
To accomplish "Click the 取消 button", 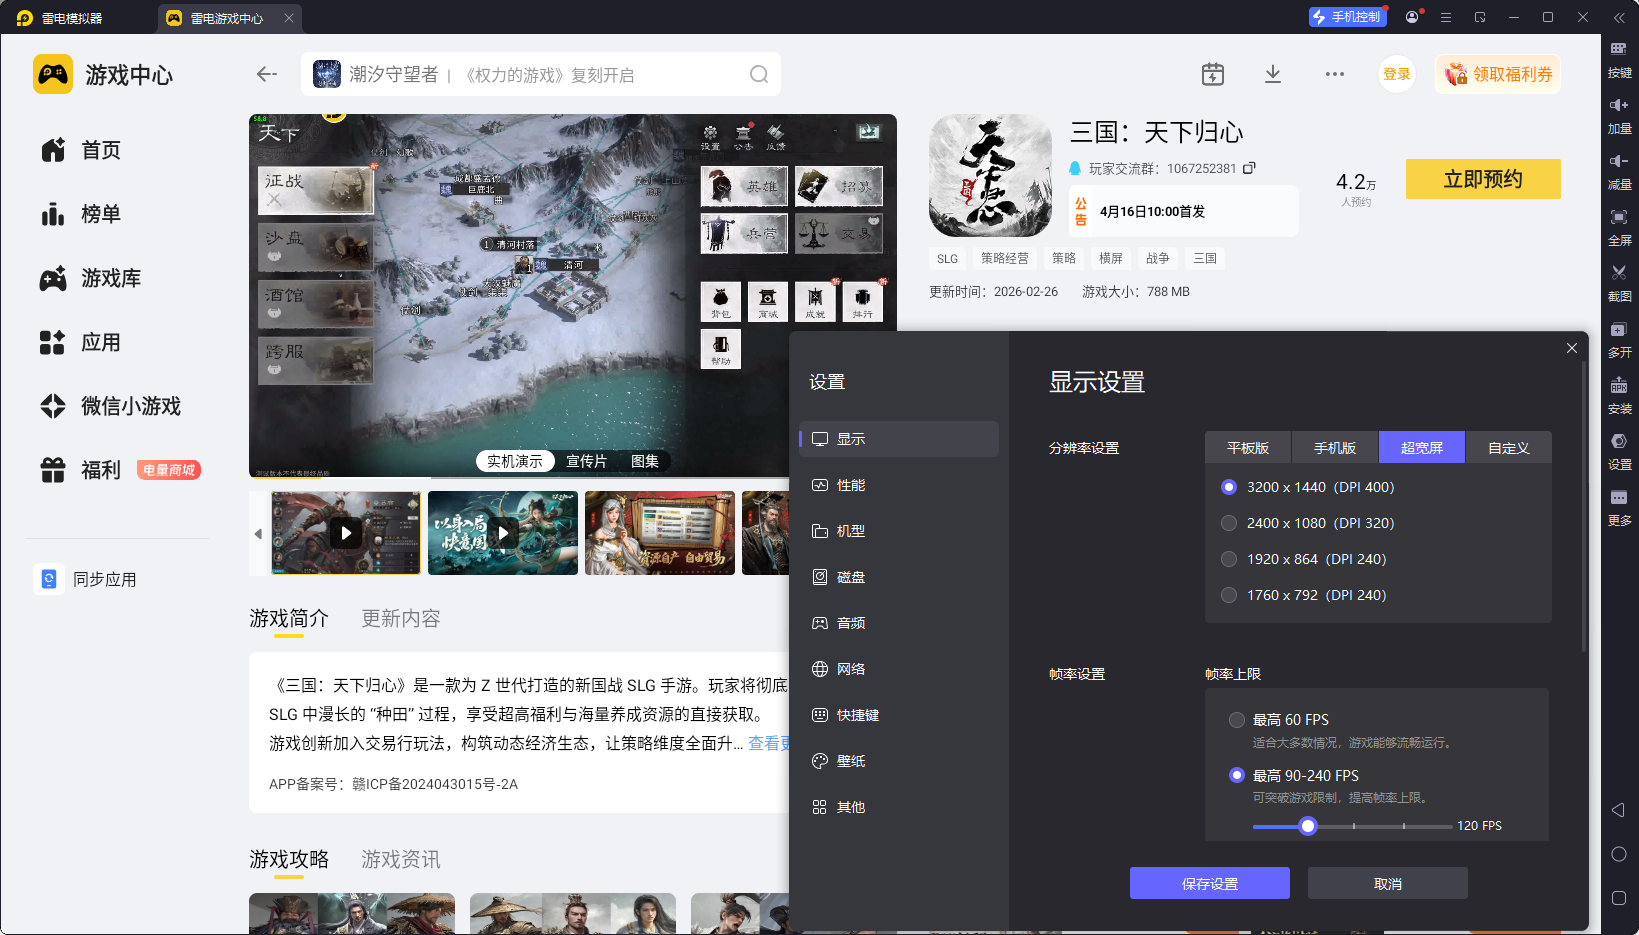I will point(1388,883).
